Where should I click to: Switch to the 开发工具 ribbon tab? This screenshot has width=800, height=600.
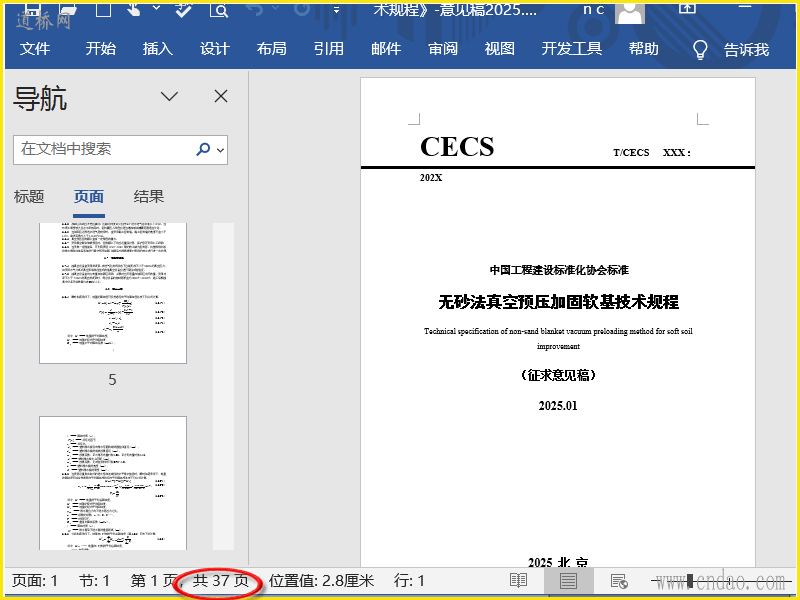click(x=572, y=49)
